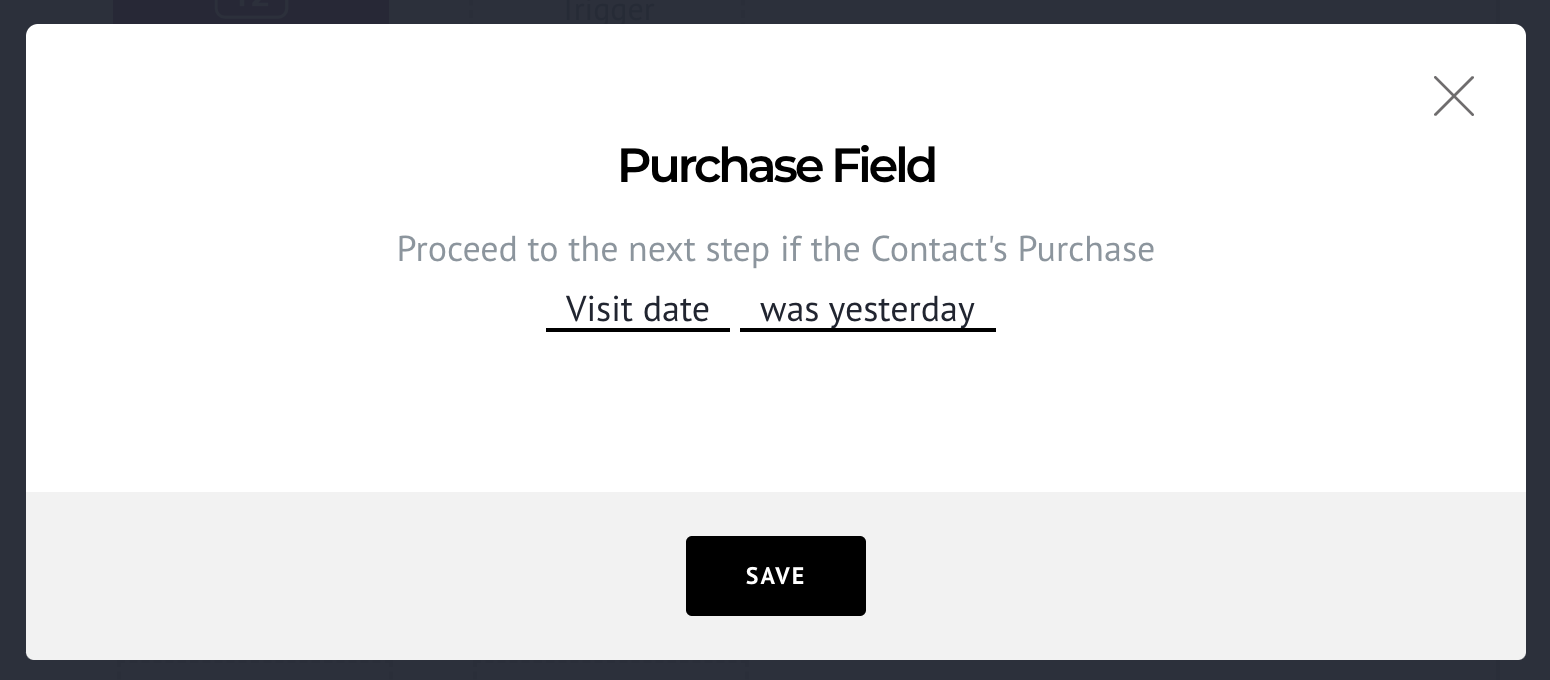Select the underlined Visit date selector
This screenshot has height=680, width=1550.
coord(638,310)
